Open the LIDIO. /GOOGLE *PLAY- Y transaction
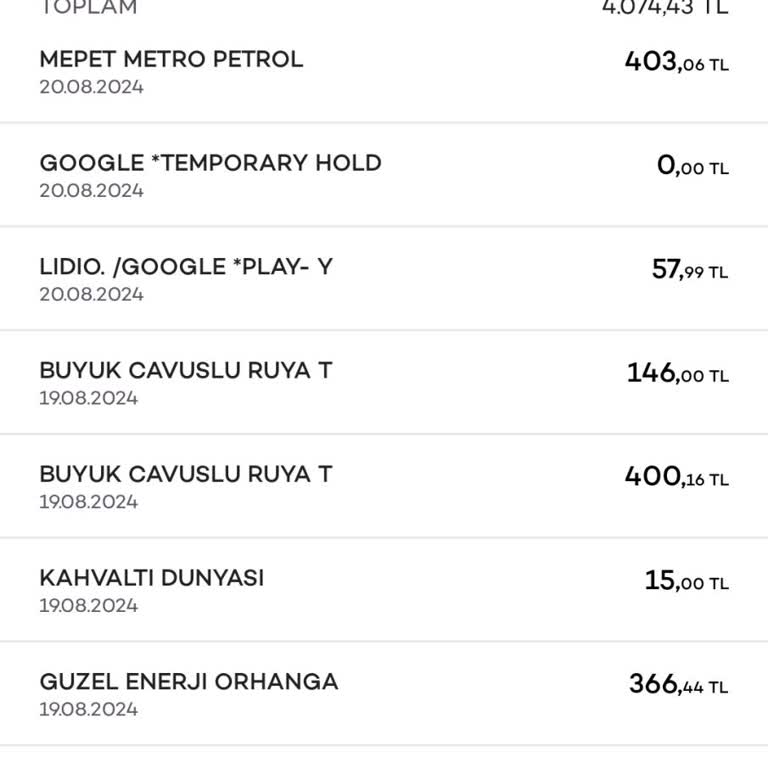 (384, 279)
